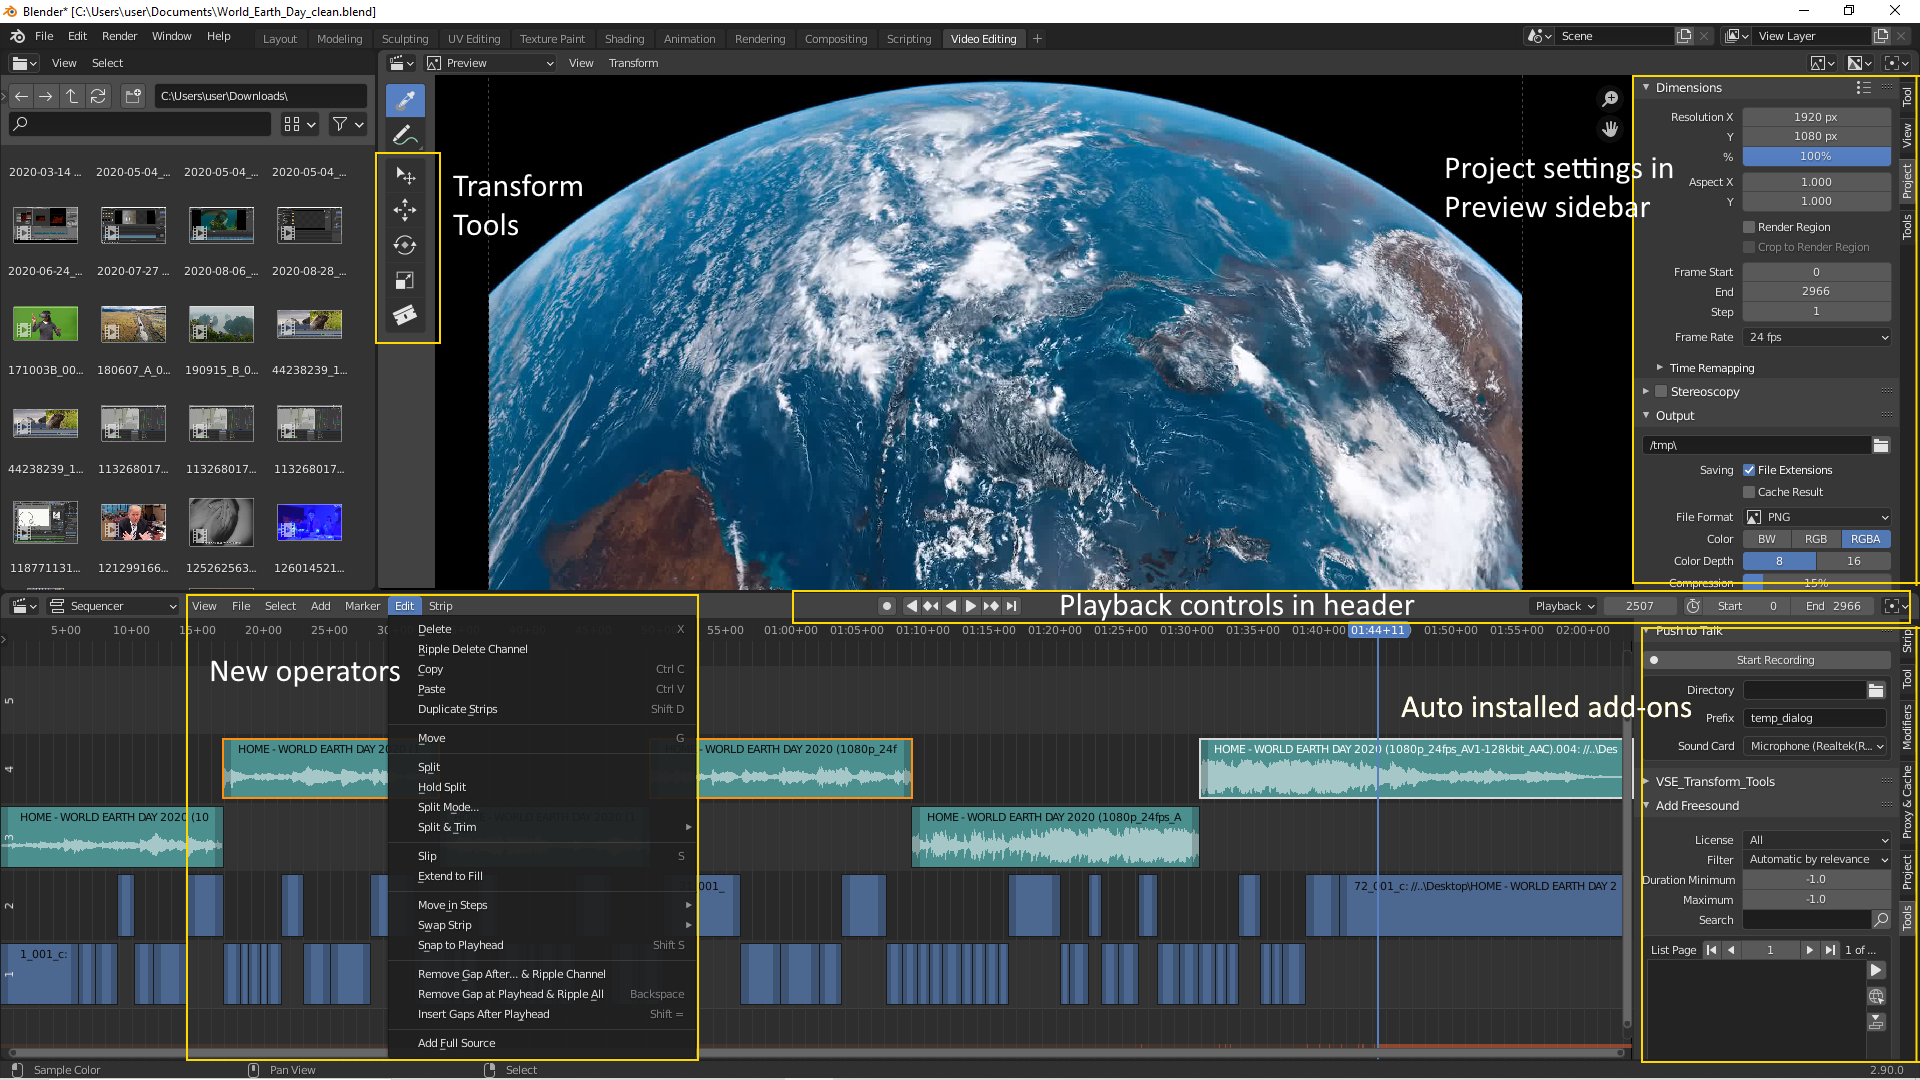Expand the Time Remapping section
This screenshot has height=1080, width=1920.
point(1711,368)
